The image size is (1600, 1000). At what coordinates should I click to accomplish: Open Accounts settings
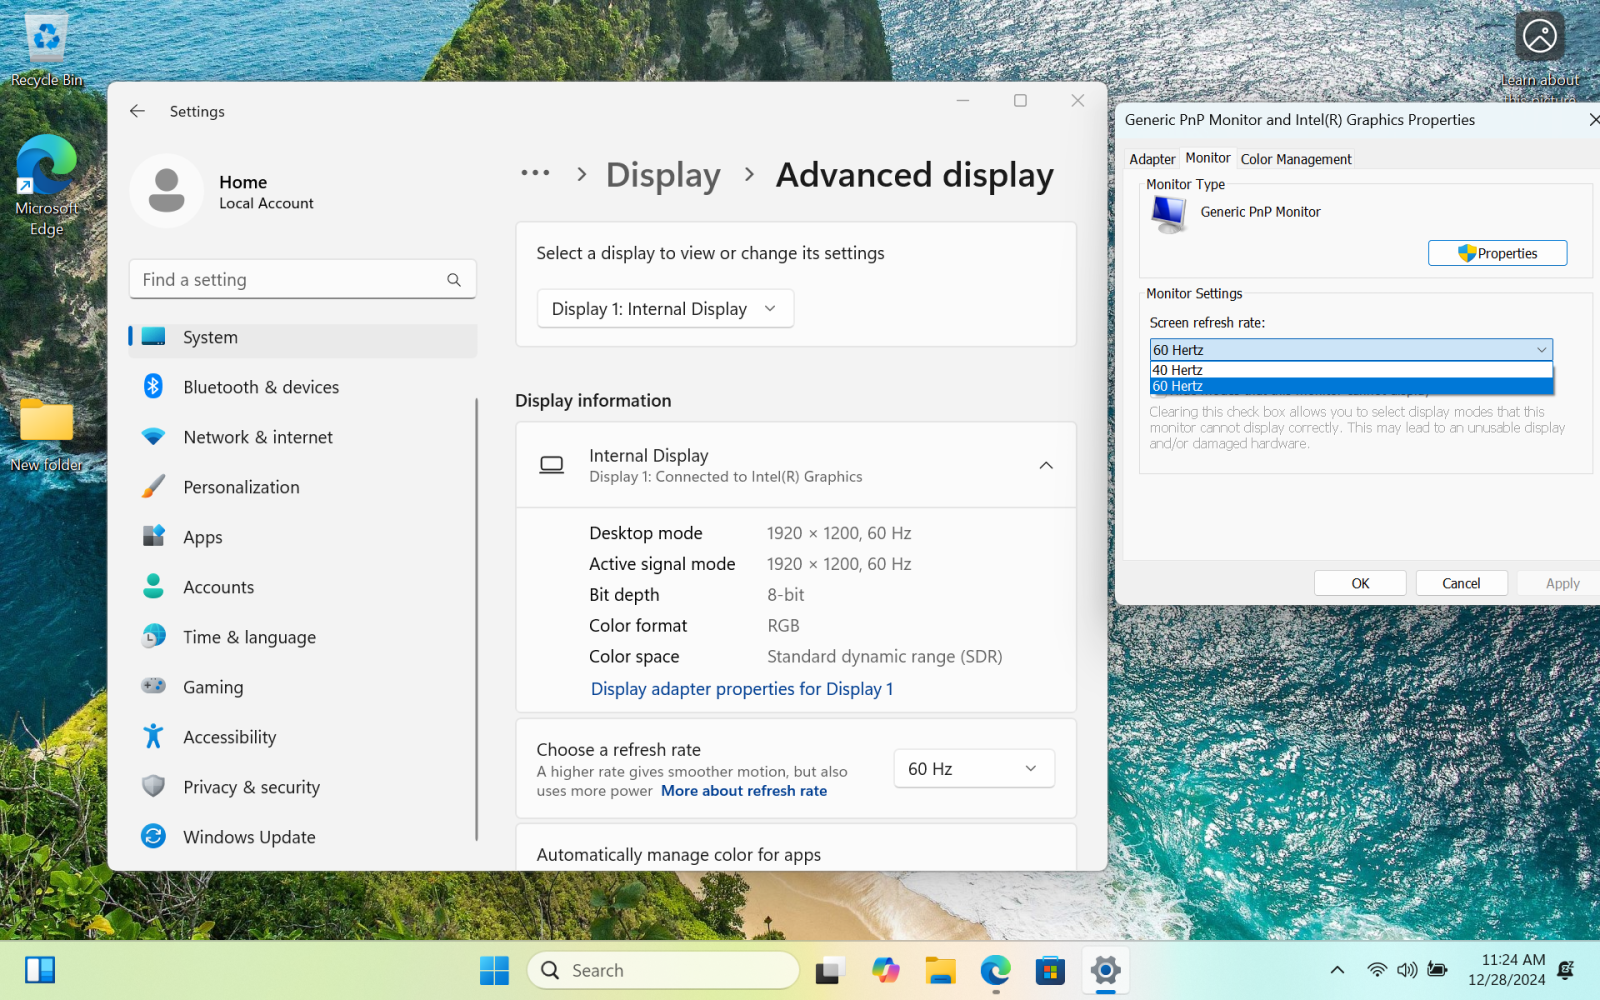[x=218, y=587]
